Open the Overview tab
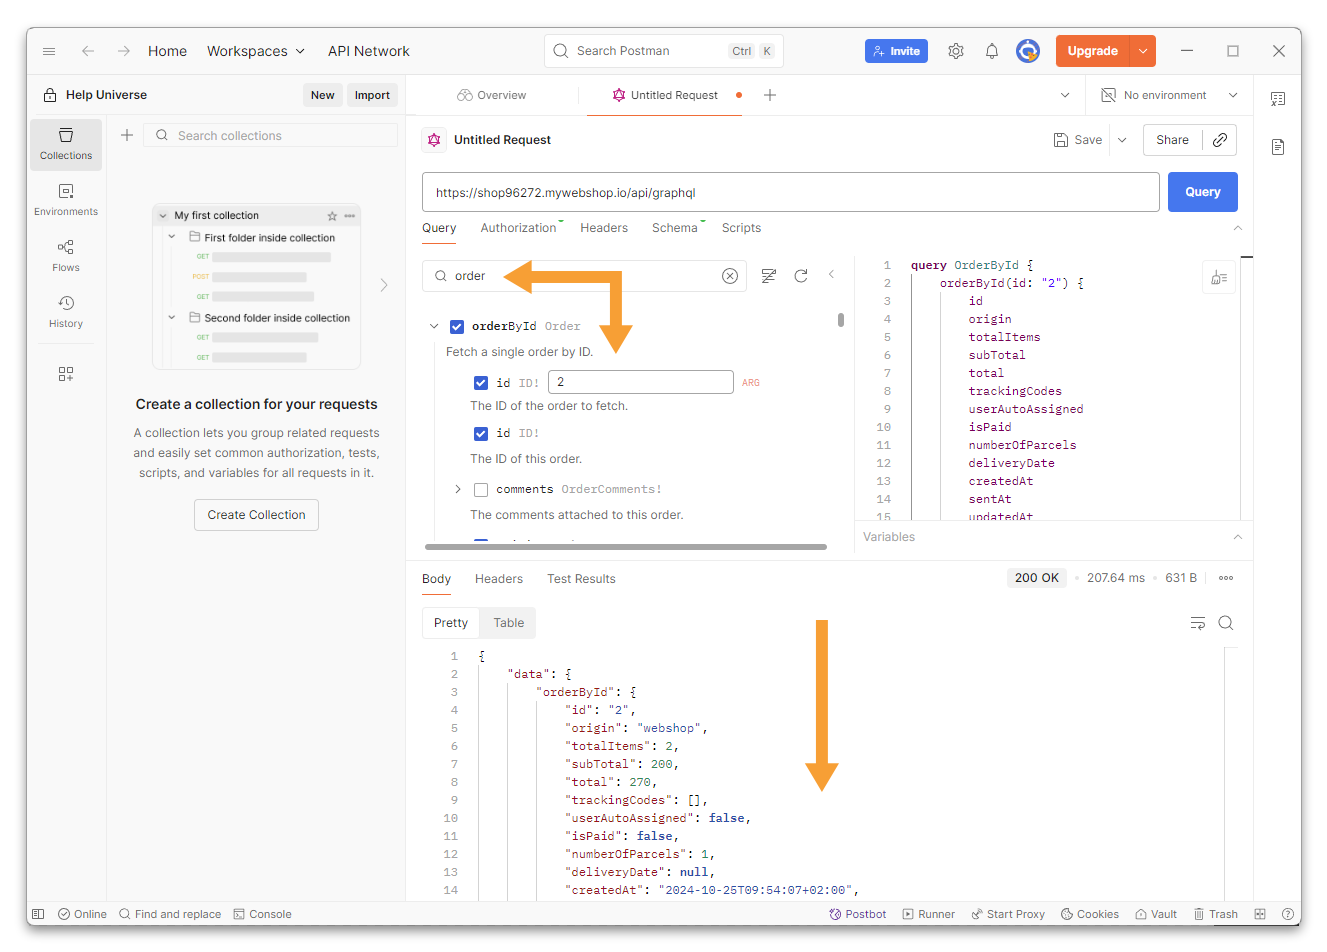 pos(491,95)
